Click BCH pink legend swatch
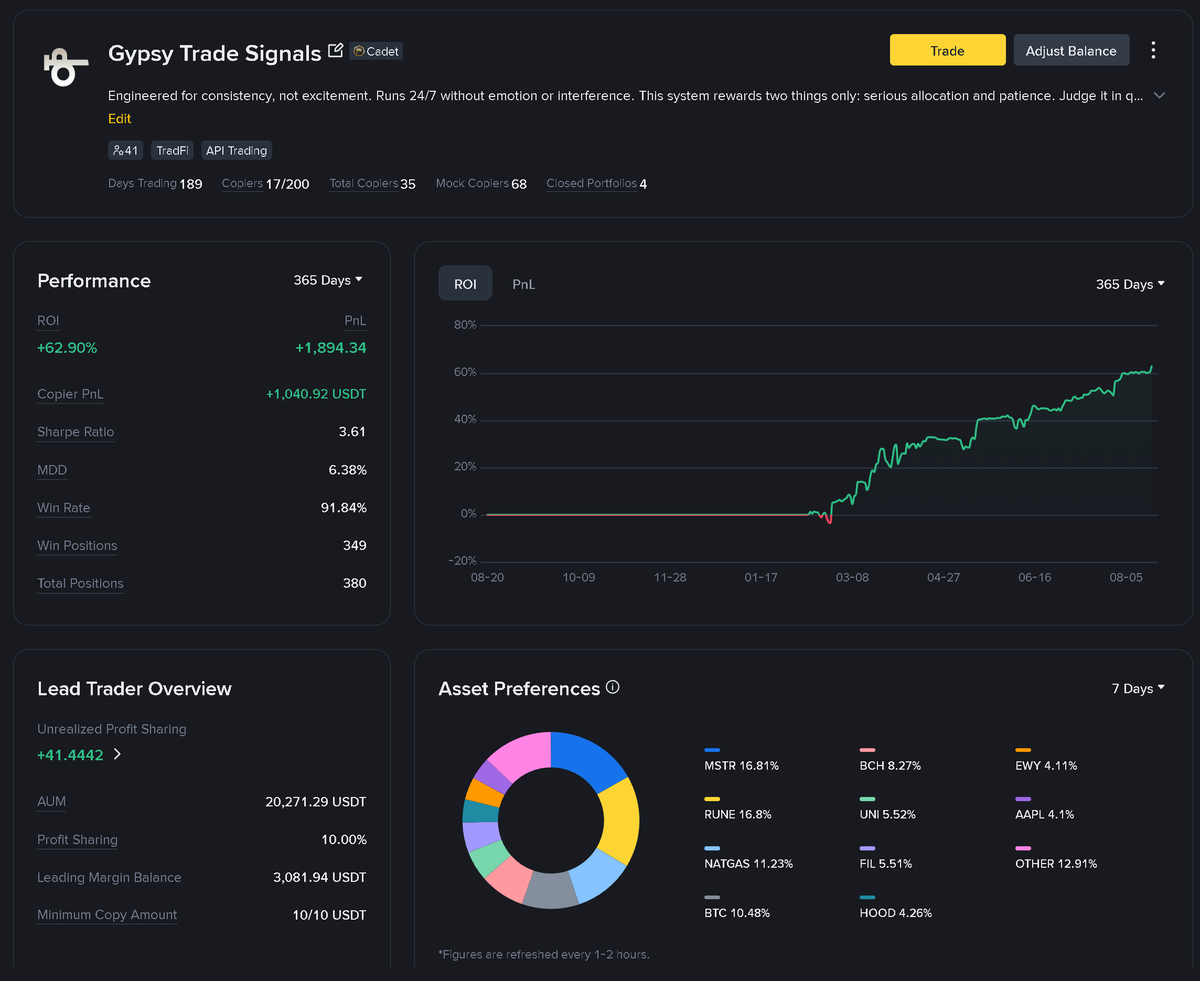Screen dimensions: 1200x981 (867, 749)
